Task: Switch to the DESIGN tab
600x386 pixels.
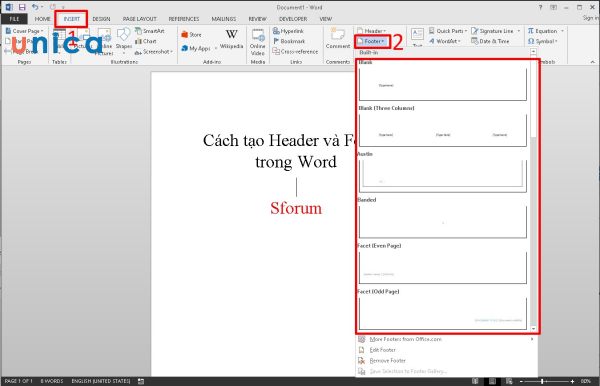Action: pyautogui.click(x=101, y=19)
